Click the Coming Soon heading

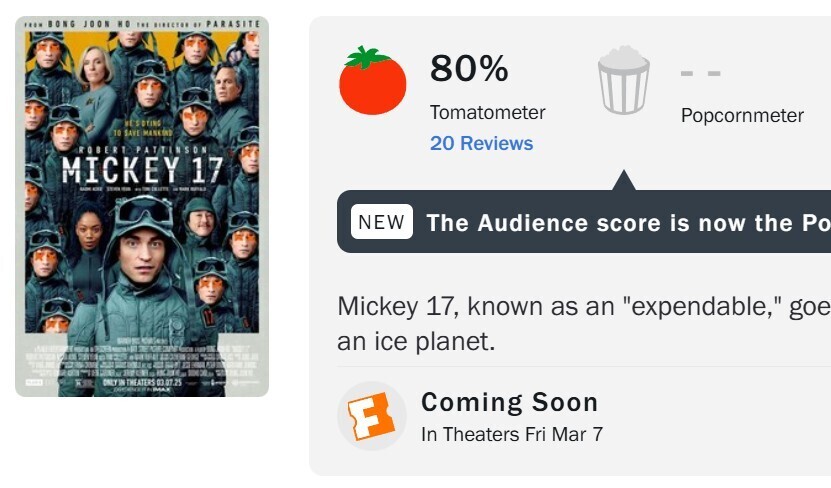pyautogui.click(x=509, y=402)
